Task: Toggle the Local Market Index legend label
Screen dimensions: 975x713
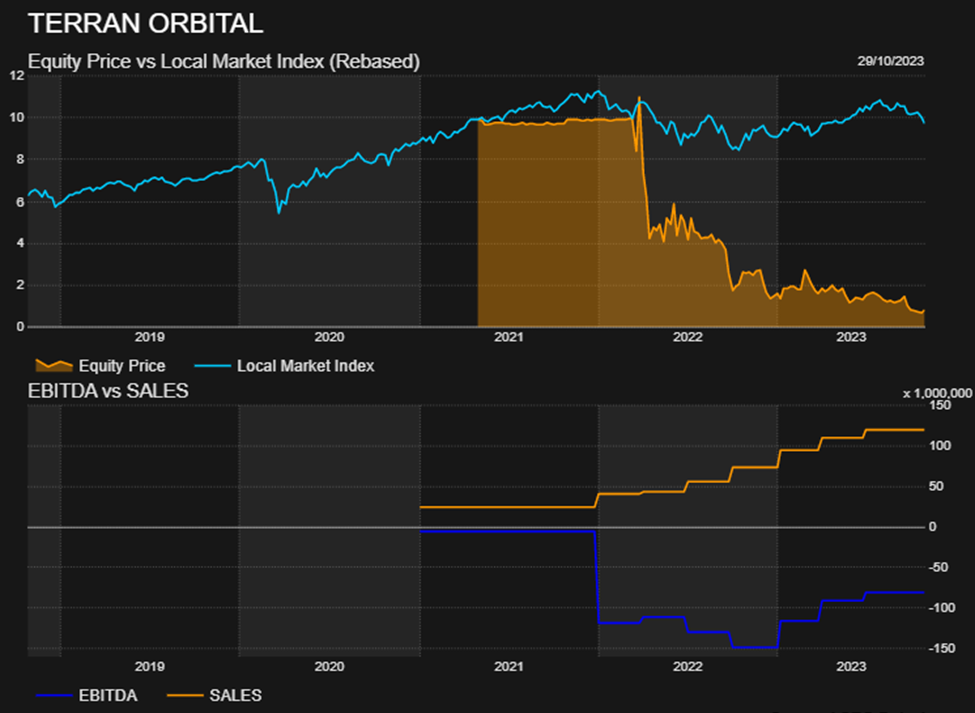Action: (x=305, y=366)
